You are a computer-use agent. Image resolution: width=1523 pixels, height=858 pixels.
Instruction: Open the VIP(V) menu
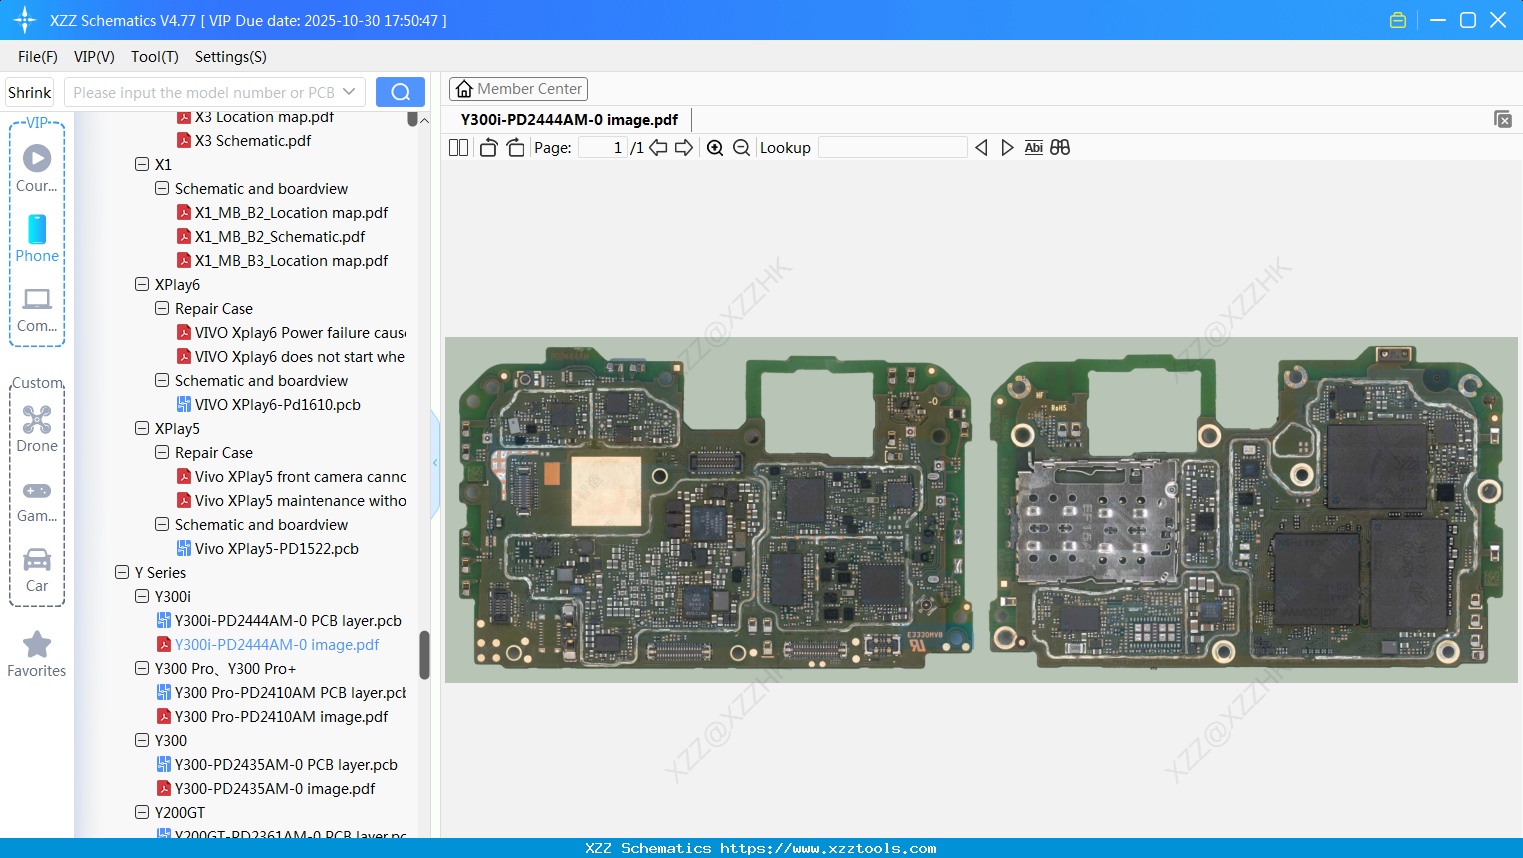pos(93,57)
